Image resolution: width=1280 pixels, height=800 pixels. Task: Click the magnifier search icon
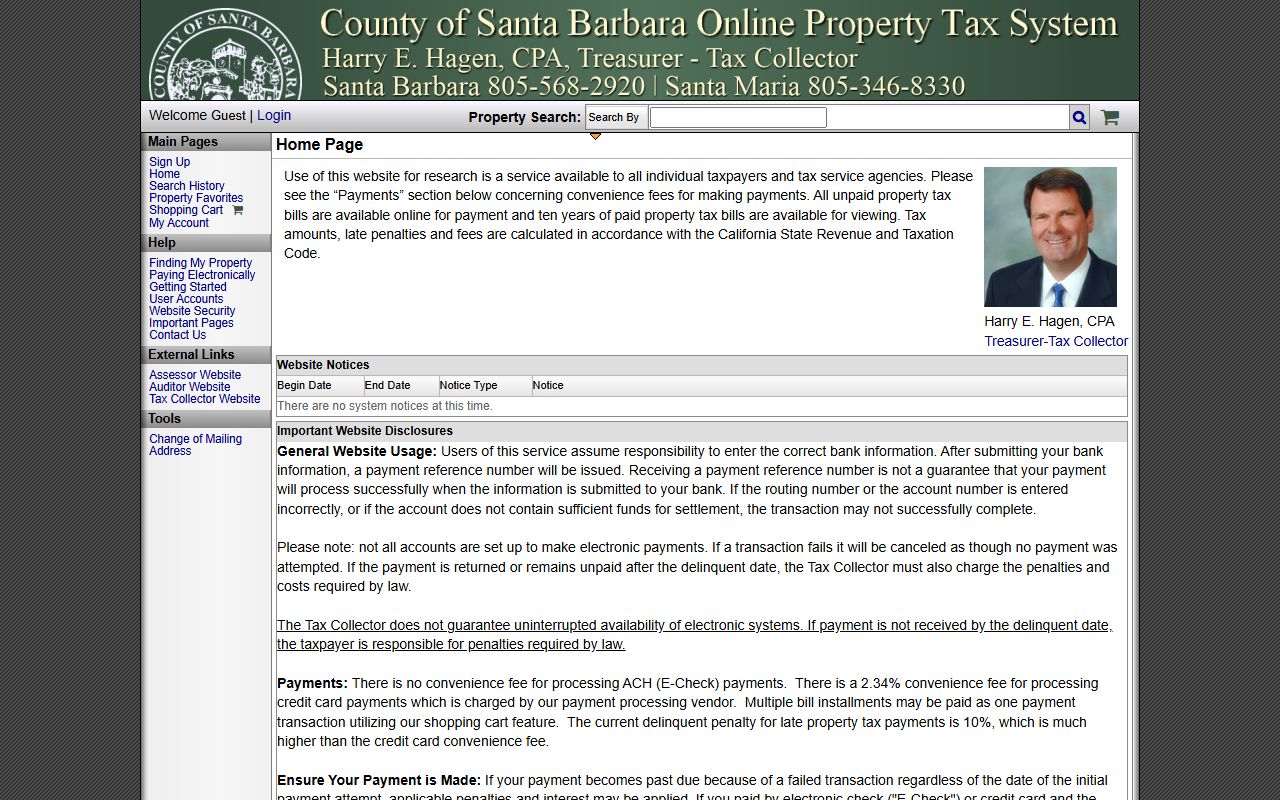click(x=1079, y=117)
